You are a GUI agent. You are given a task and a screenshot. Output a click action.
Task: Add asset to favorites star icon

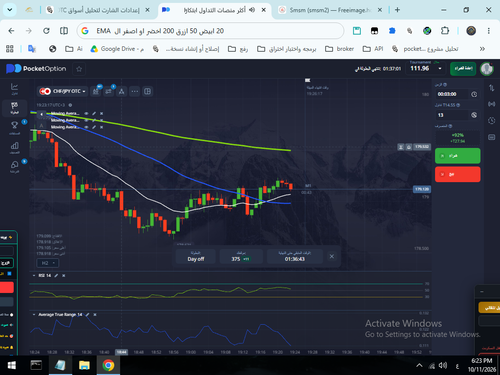coord(79,69)
